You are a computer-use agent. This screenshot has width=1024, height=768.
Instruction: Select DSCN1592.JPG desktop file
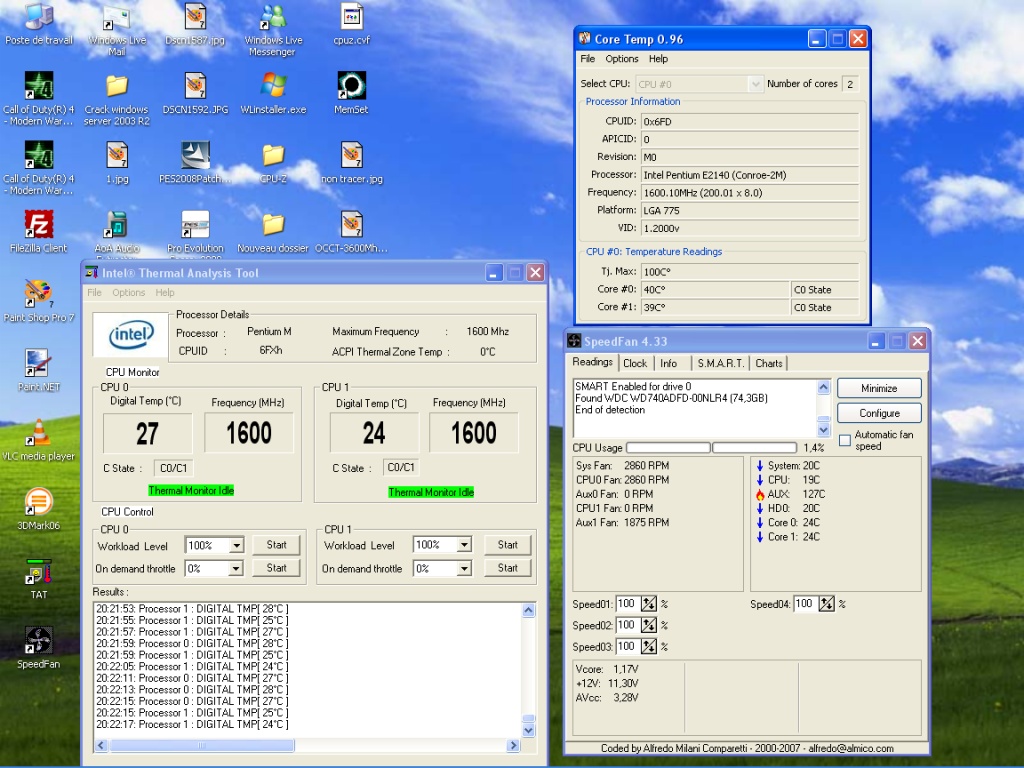(195, 93)
